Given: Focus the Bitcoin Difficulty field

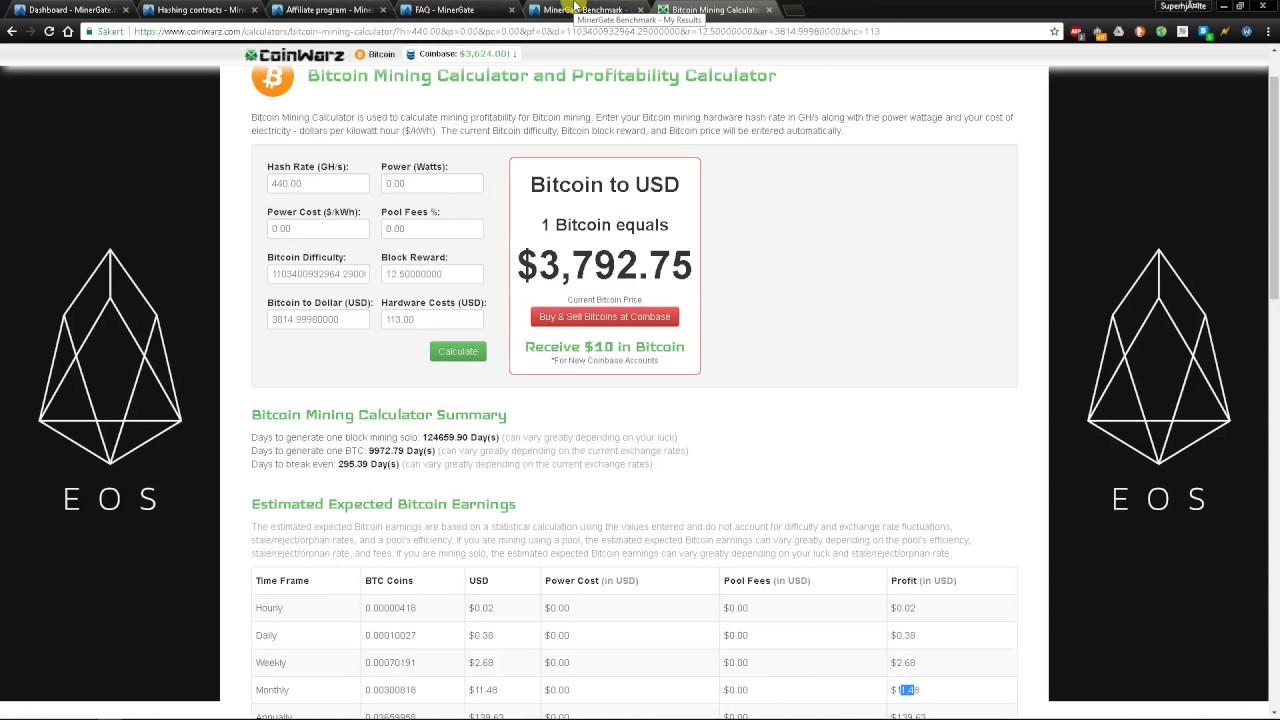Looking at the screenshot, I should point(318,274).
